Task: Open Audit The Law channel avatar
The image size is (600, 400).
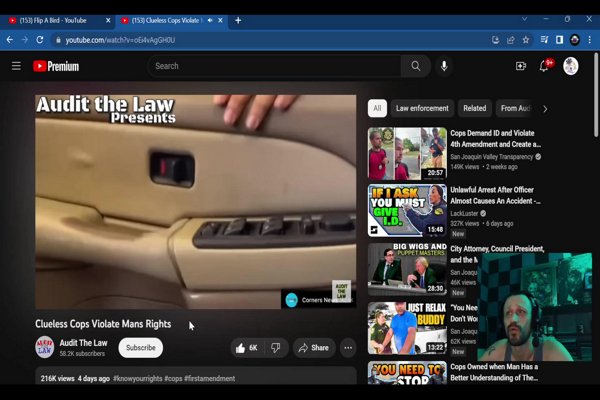Action: (x=45, y=347)
